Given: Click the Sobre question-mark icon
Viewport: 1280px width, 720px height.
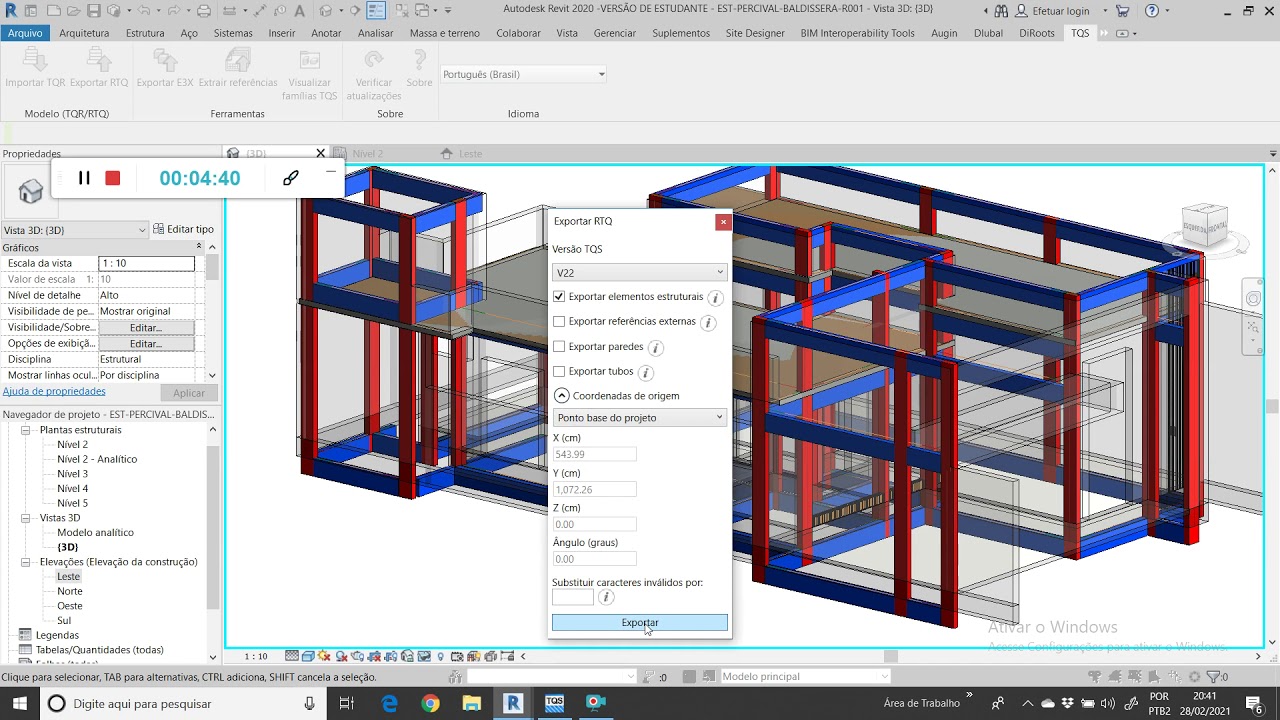Looking at the screenshot, I should tap(419, 61).
